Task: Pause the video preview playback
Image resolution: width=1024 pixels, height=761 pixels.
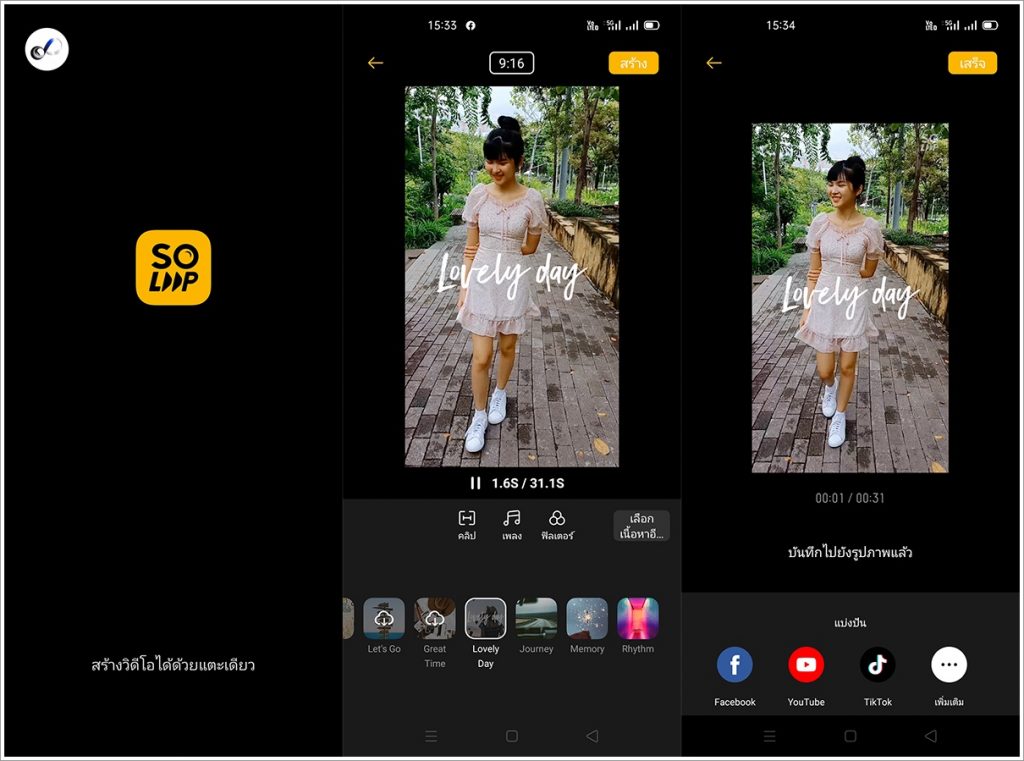Action: (x=476, y=483)
